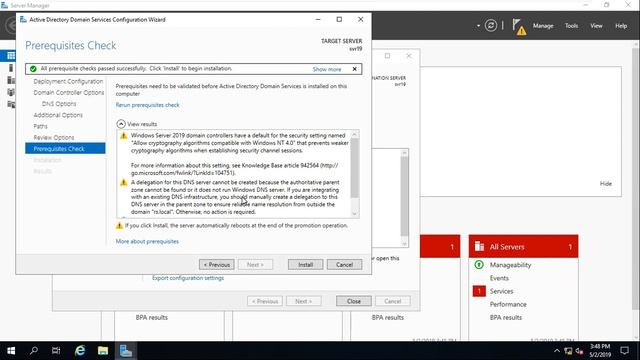Select Additional Options wizard step
This screenshot has width=640, height=360.
pyautogui.click(x=58, y=115)
